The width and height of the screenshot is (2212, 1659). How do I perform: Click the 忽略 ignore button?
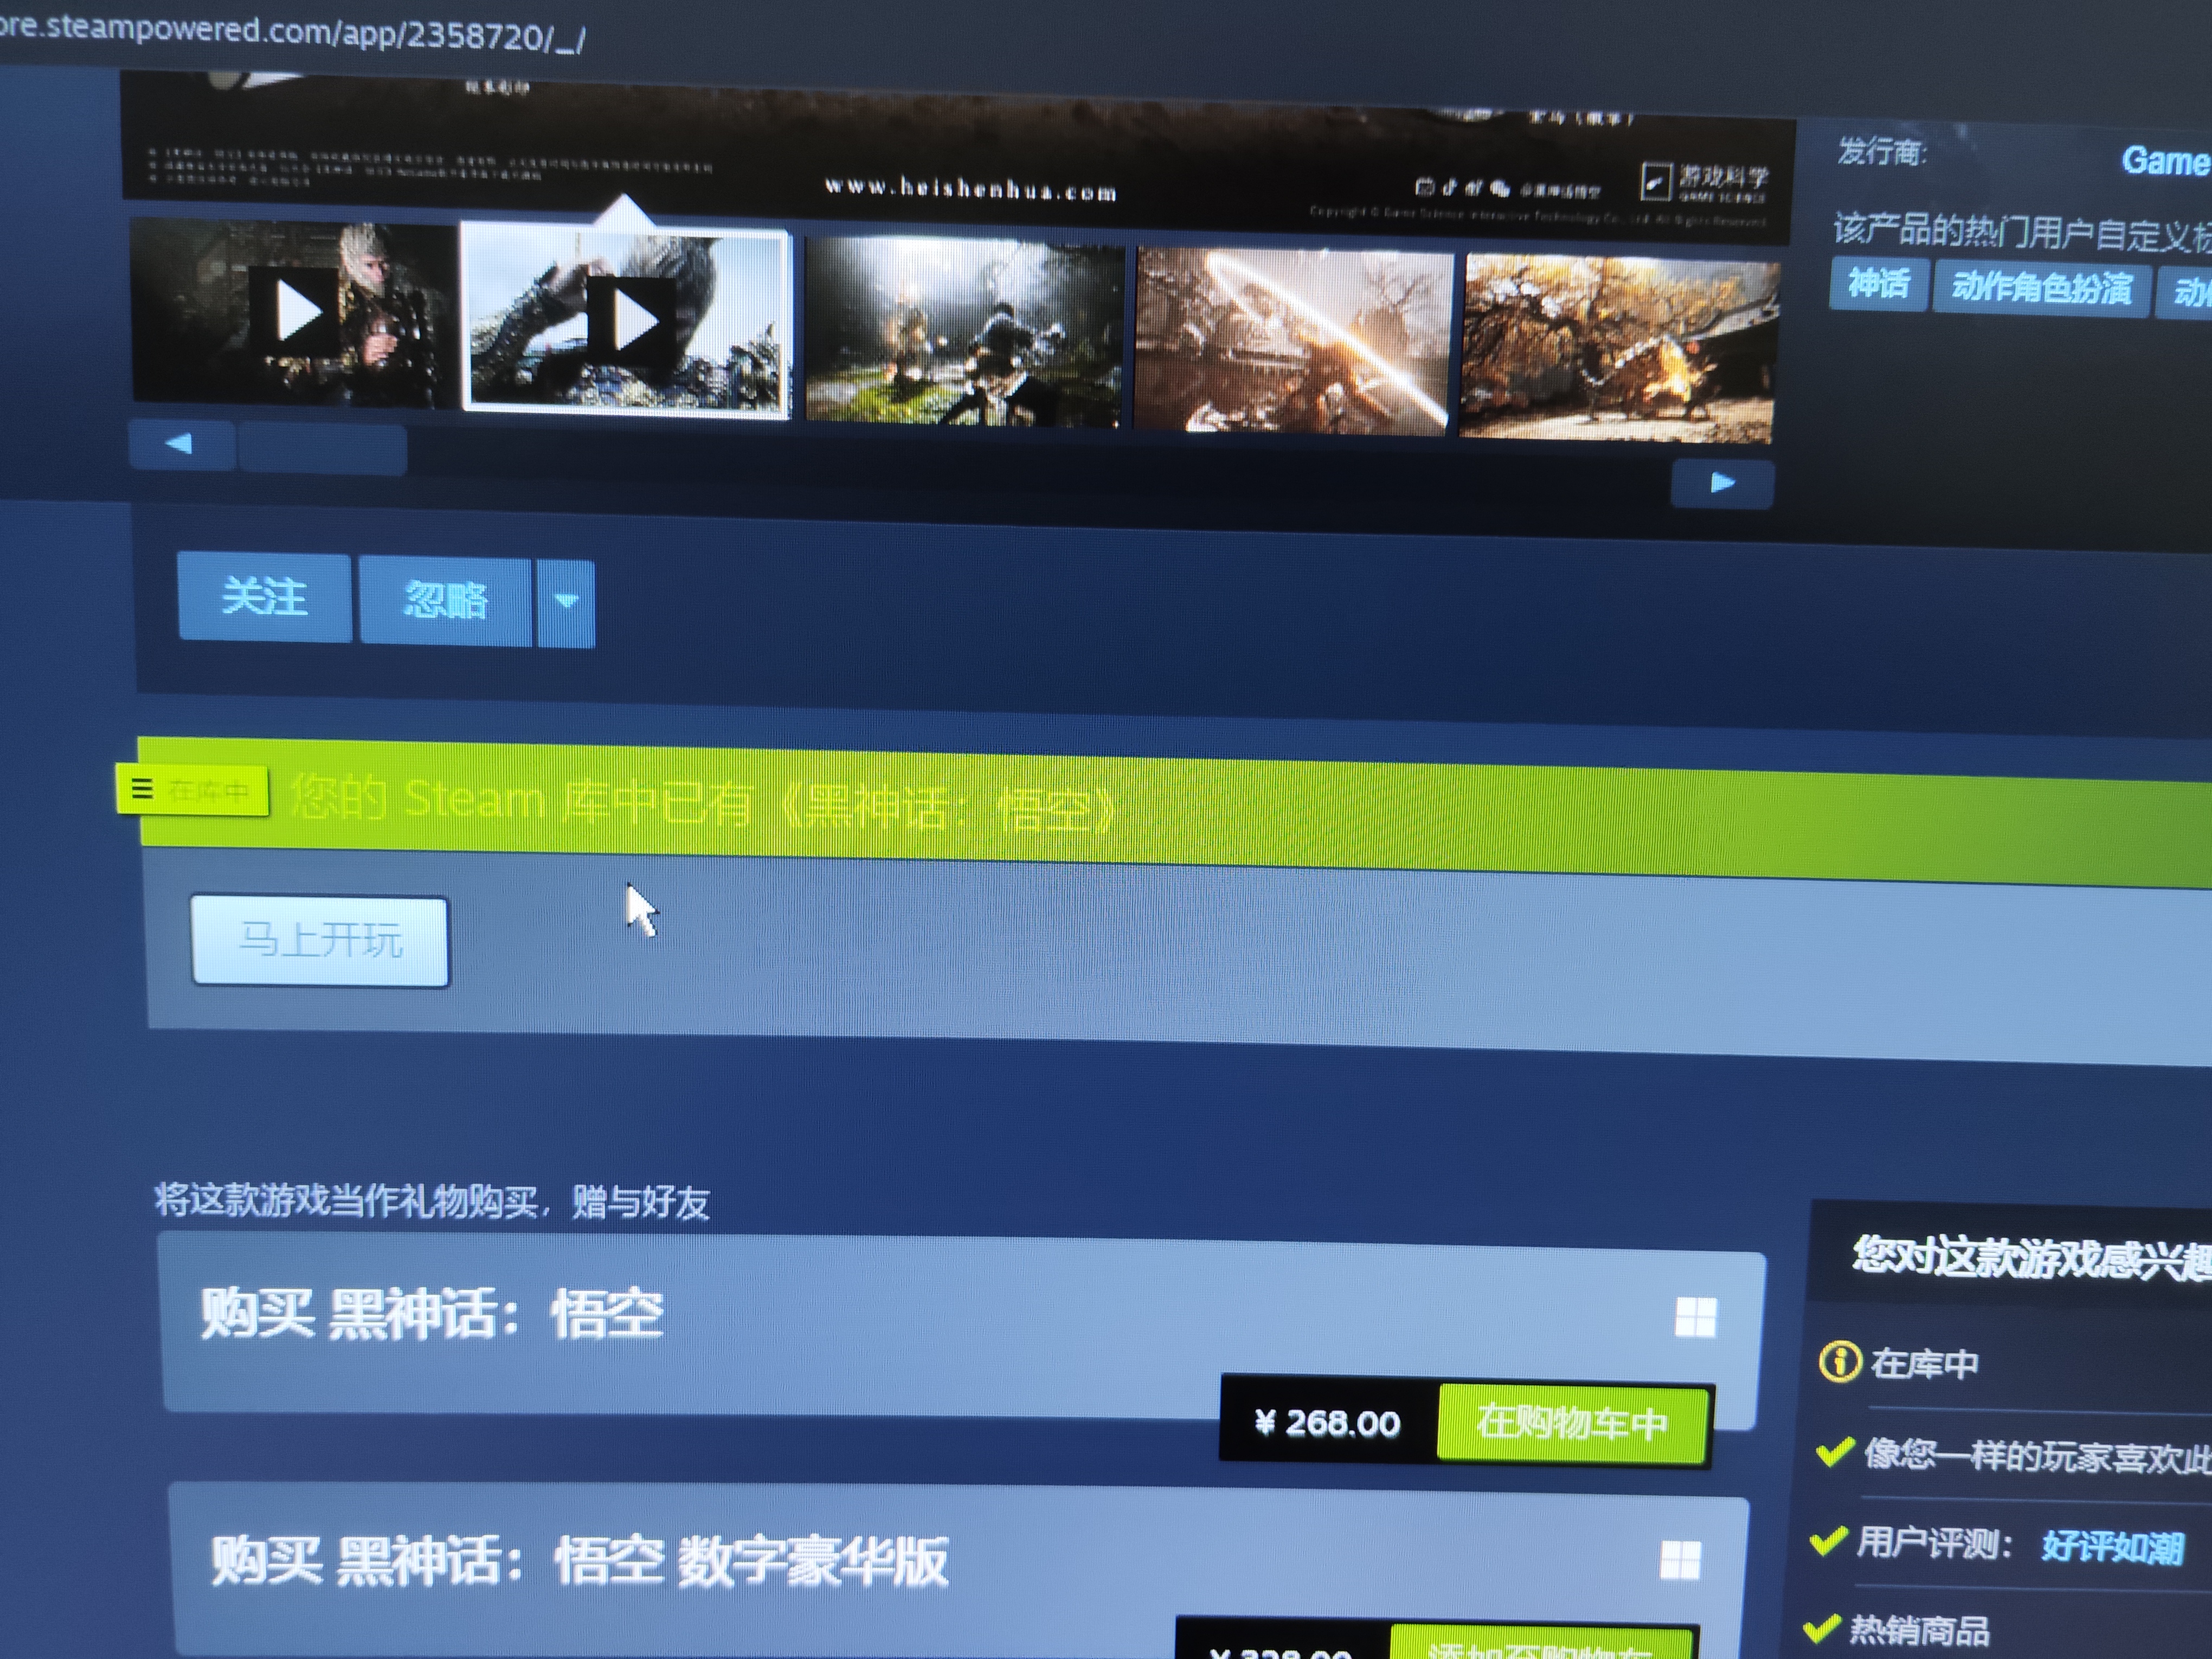445,601
